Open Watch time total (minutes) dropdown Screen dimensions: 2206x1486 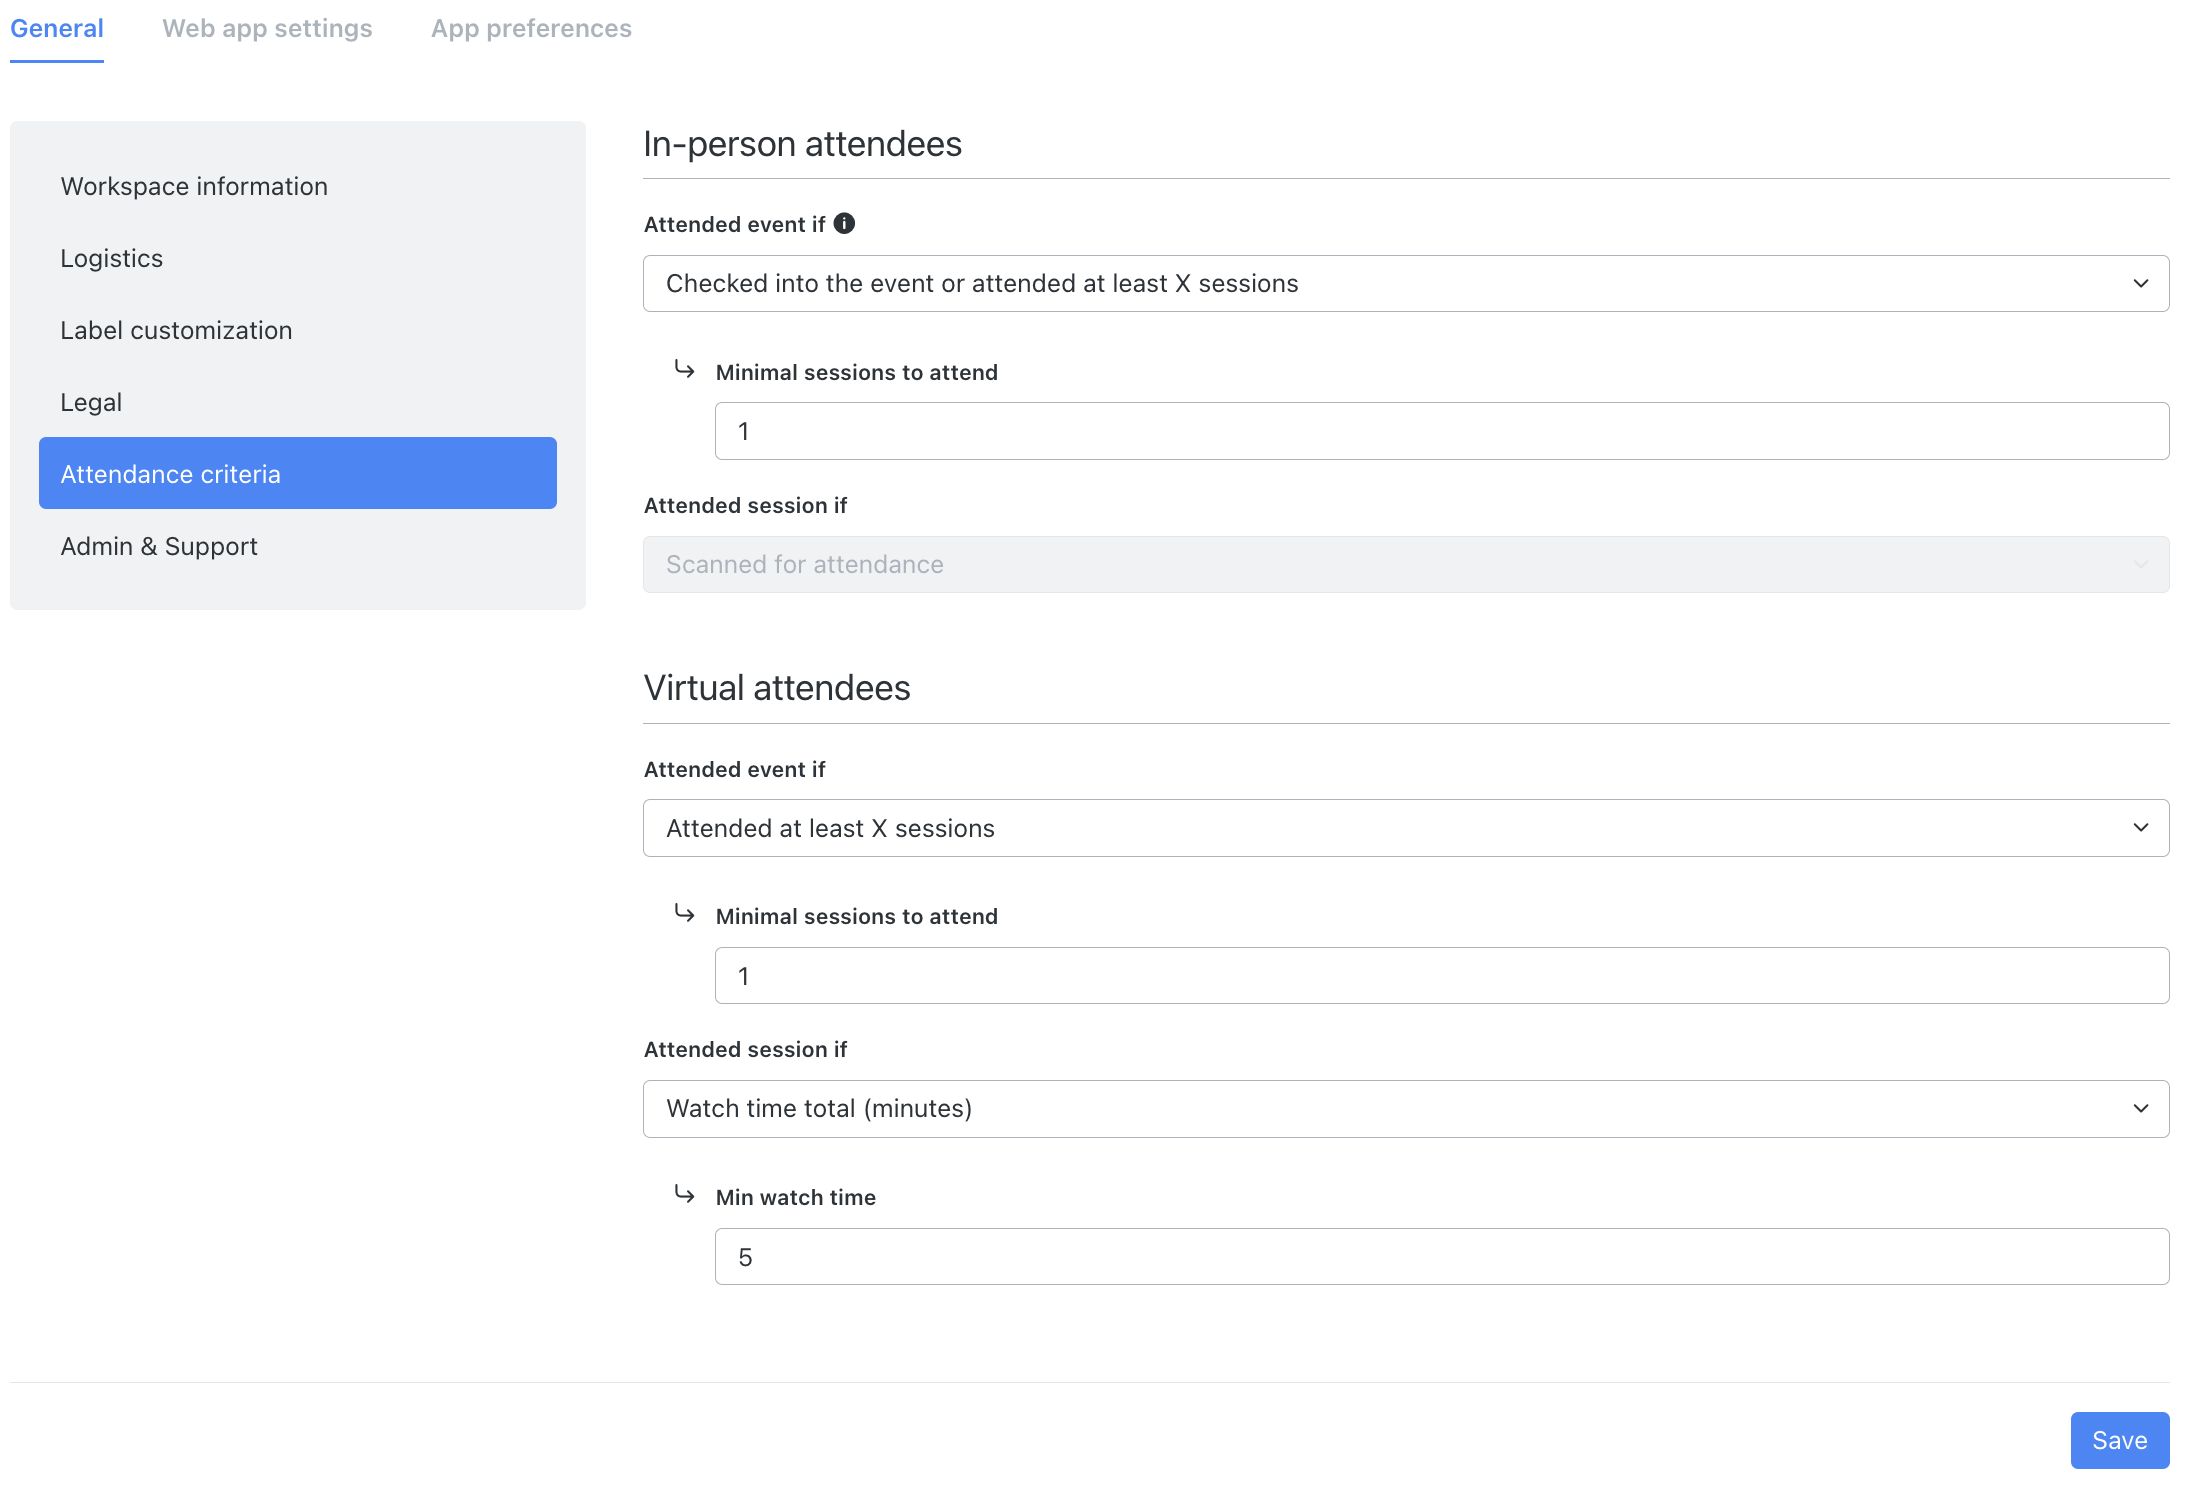tap(1406, 1108)
